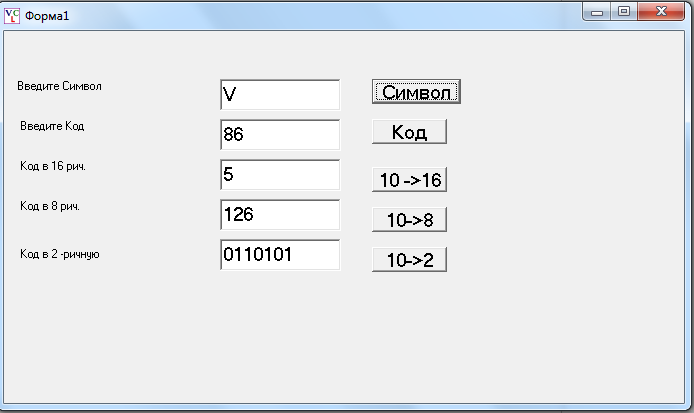This screenshot has height=413, width=694.
Task: Click the Форма1 title bar text
Action: click(x=47, y=16)
